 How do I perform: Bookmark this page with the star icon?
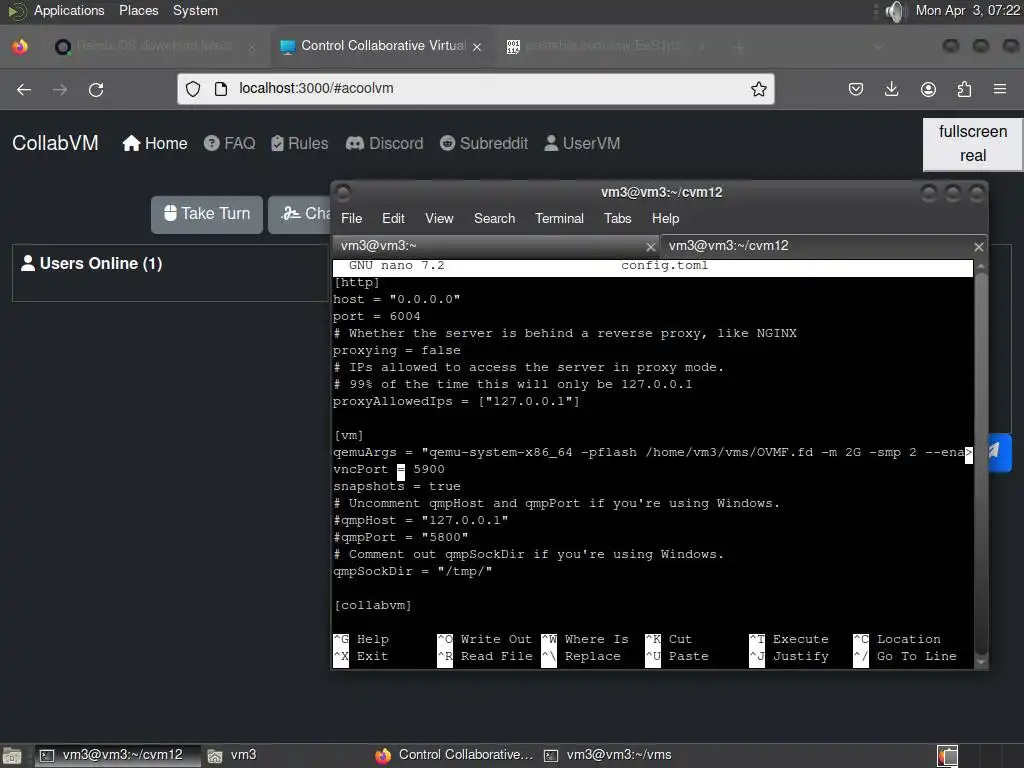pos(758,89)
